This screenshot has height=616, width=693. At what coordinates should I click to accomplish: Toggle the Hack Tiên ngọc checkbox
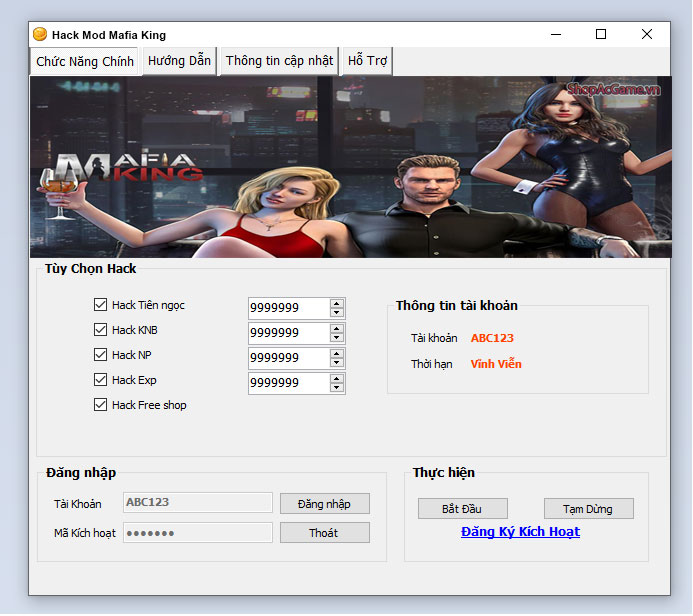click(100, 305)
